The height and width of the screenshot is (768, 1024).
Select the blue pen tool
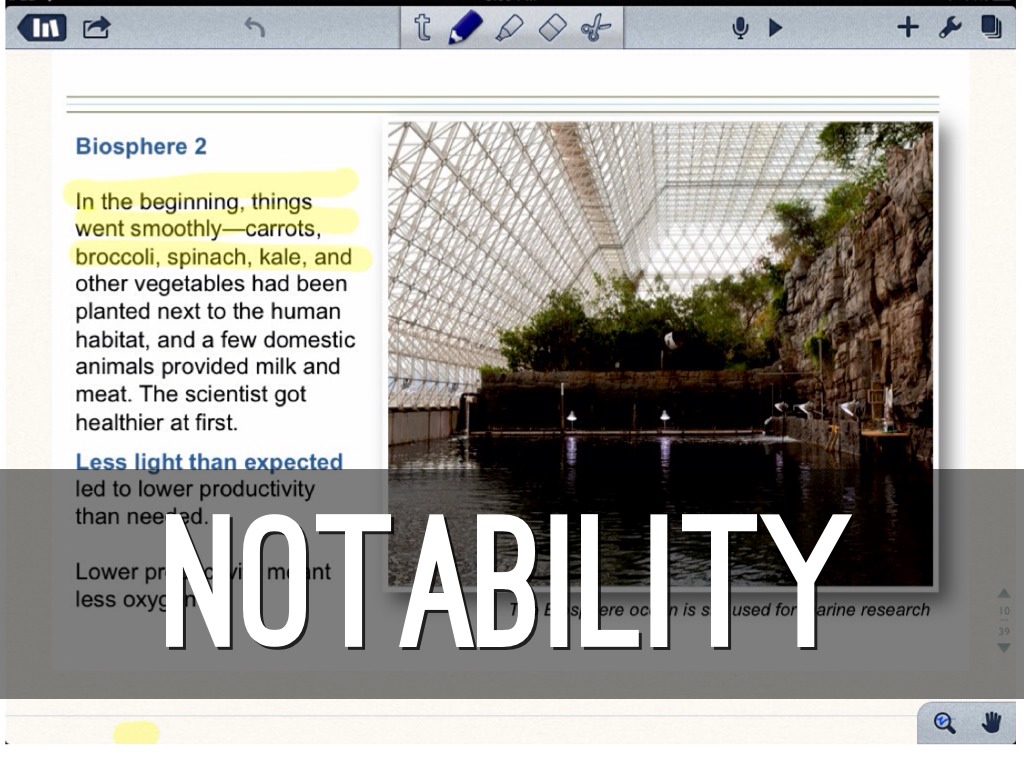[464, 27]
